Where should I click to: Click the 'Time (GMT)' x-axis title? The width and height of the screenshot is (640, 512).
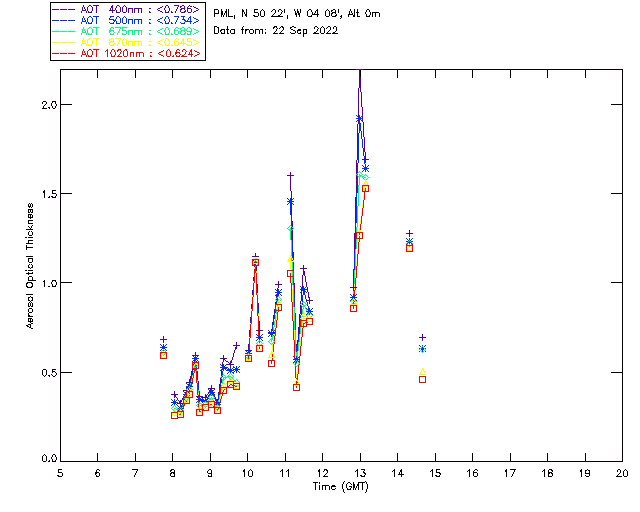point(340,485)
